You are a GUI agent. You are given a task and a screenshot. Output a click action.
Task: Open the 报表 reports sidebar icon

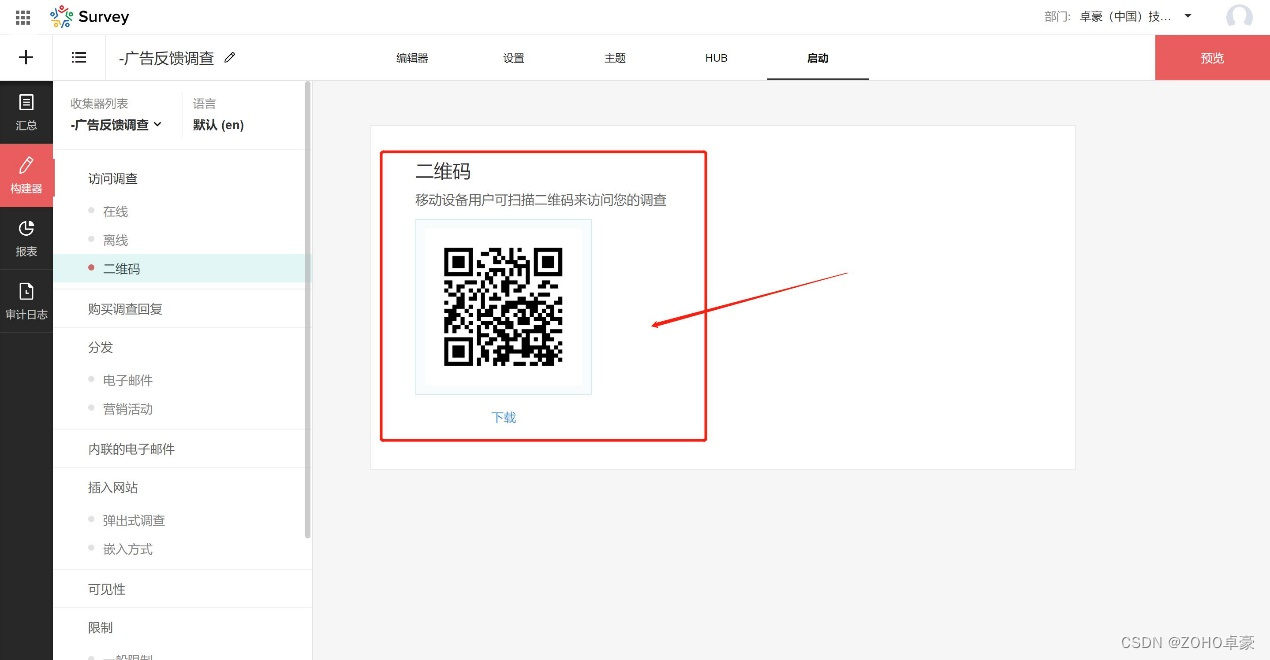point(26,239)
